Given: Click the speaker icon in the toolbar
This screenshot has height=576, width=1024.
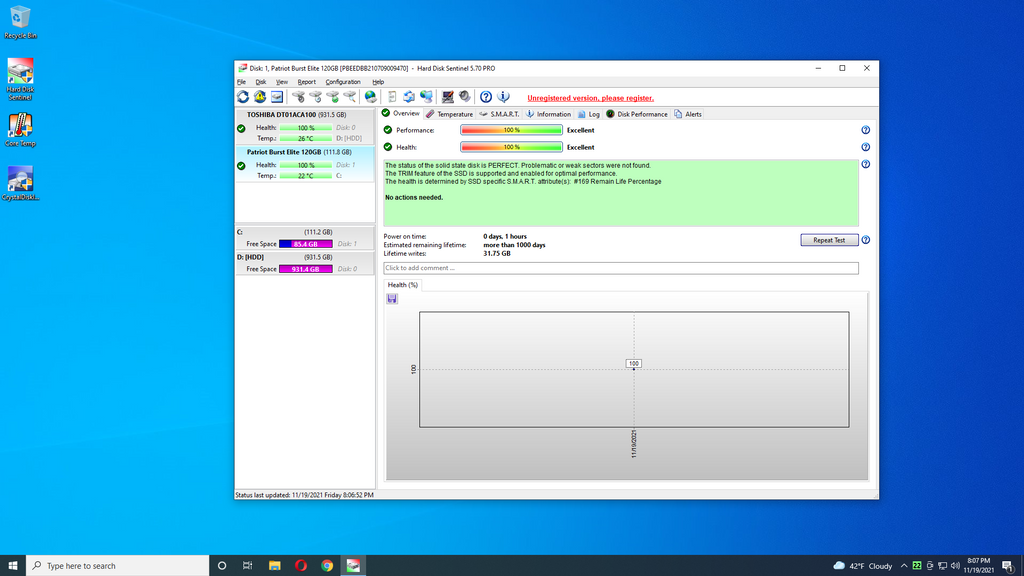Looking at the screenshot, I should click(x=464, y=97).
